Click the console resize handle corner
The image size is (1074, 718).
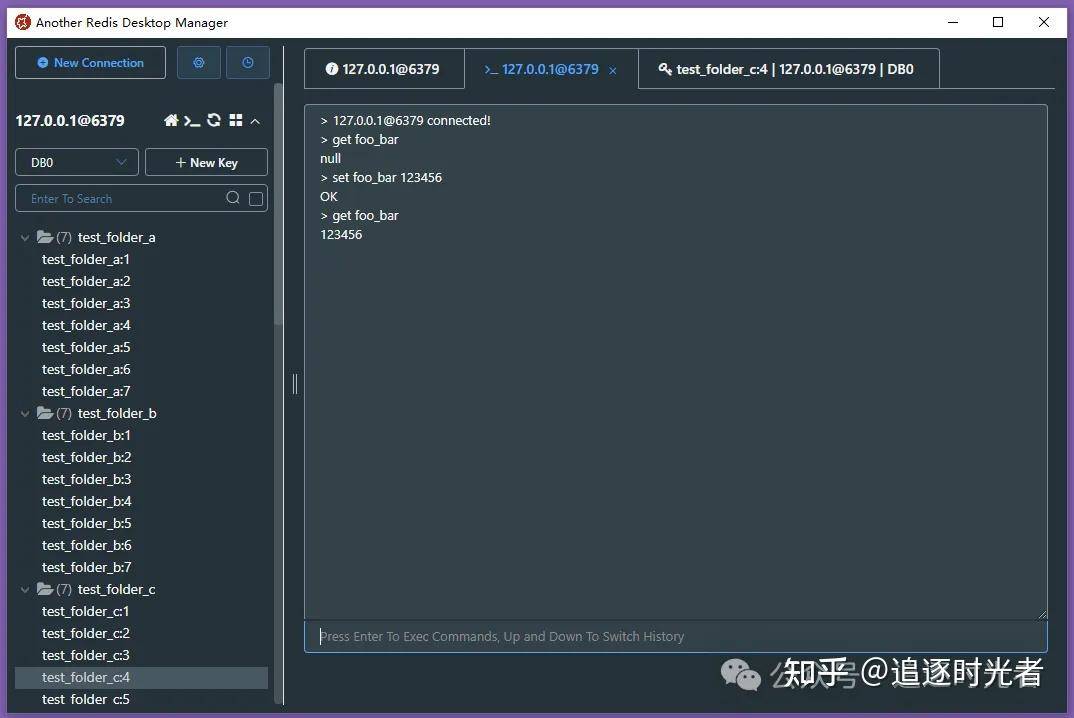coord(1042,615)
